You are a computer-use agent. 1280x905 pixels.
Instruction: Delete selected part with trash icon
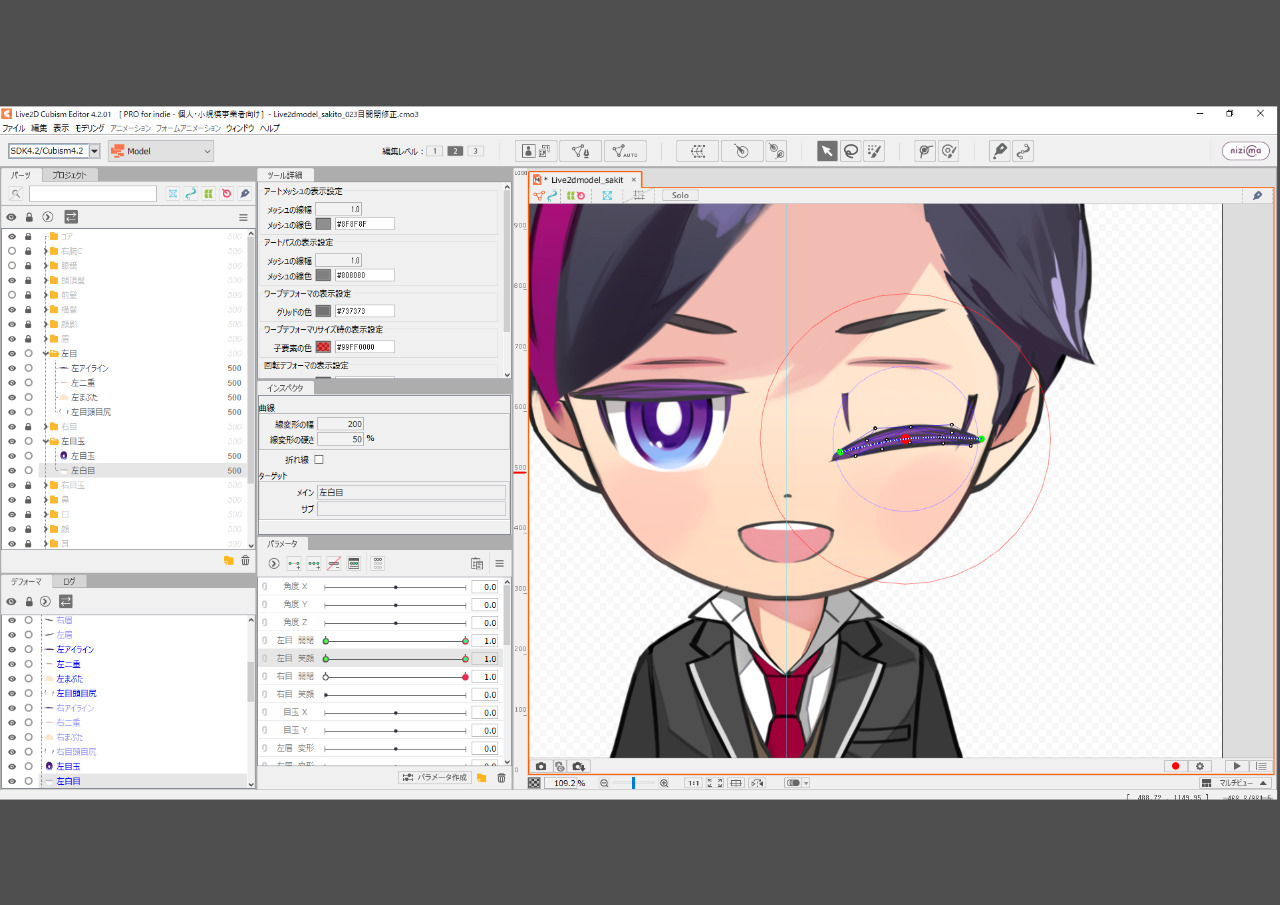(x=245, y=561)
